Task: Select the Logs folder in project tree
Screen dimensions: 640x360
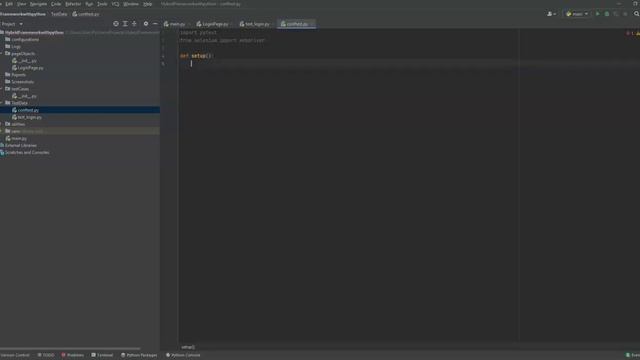Action: [x=16, y=47]
